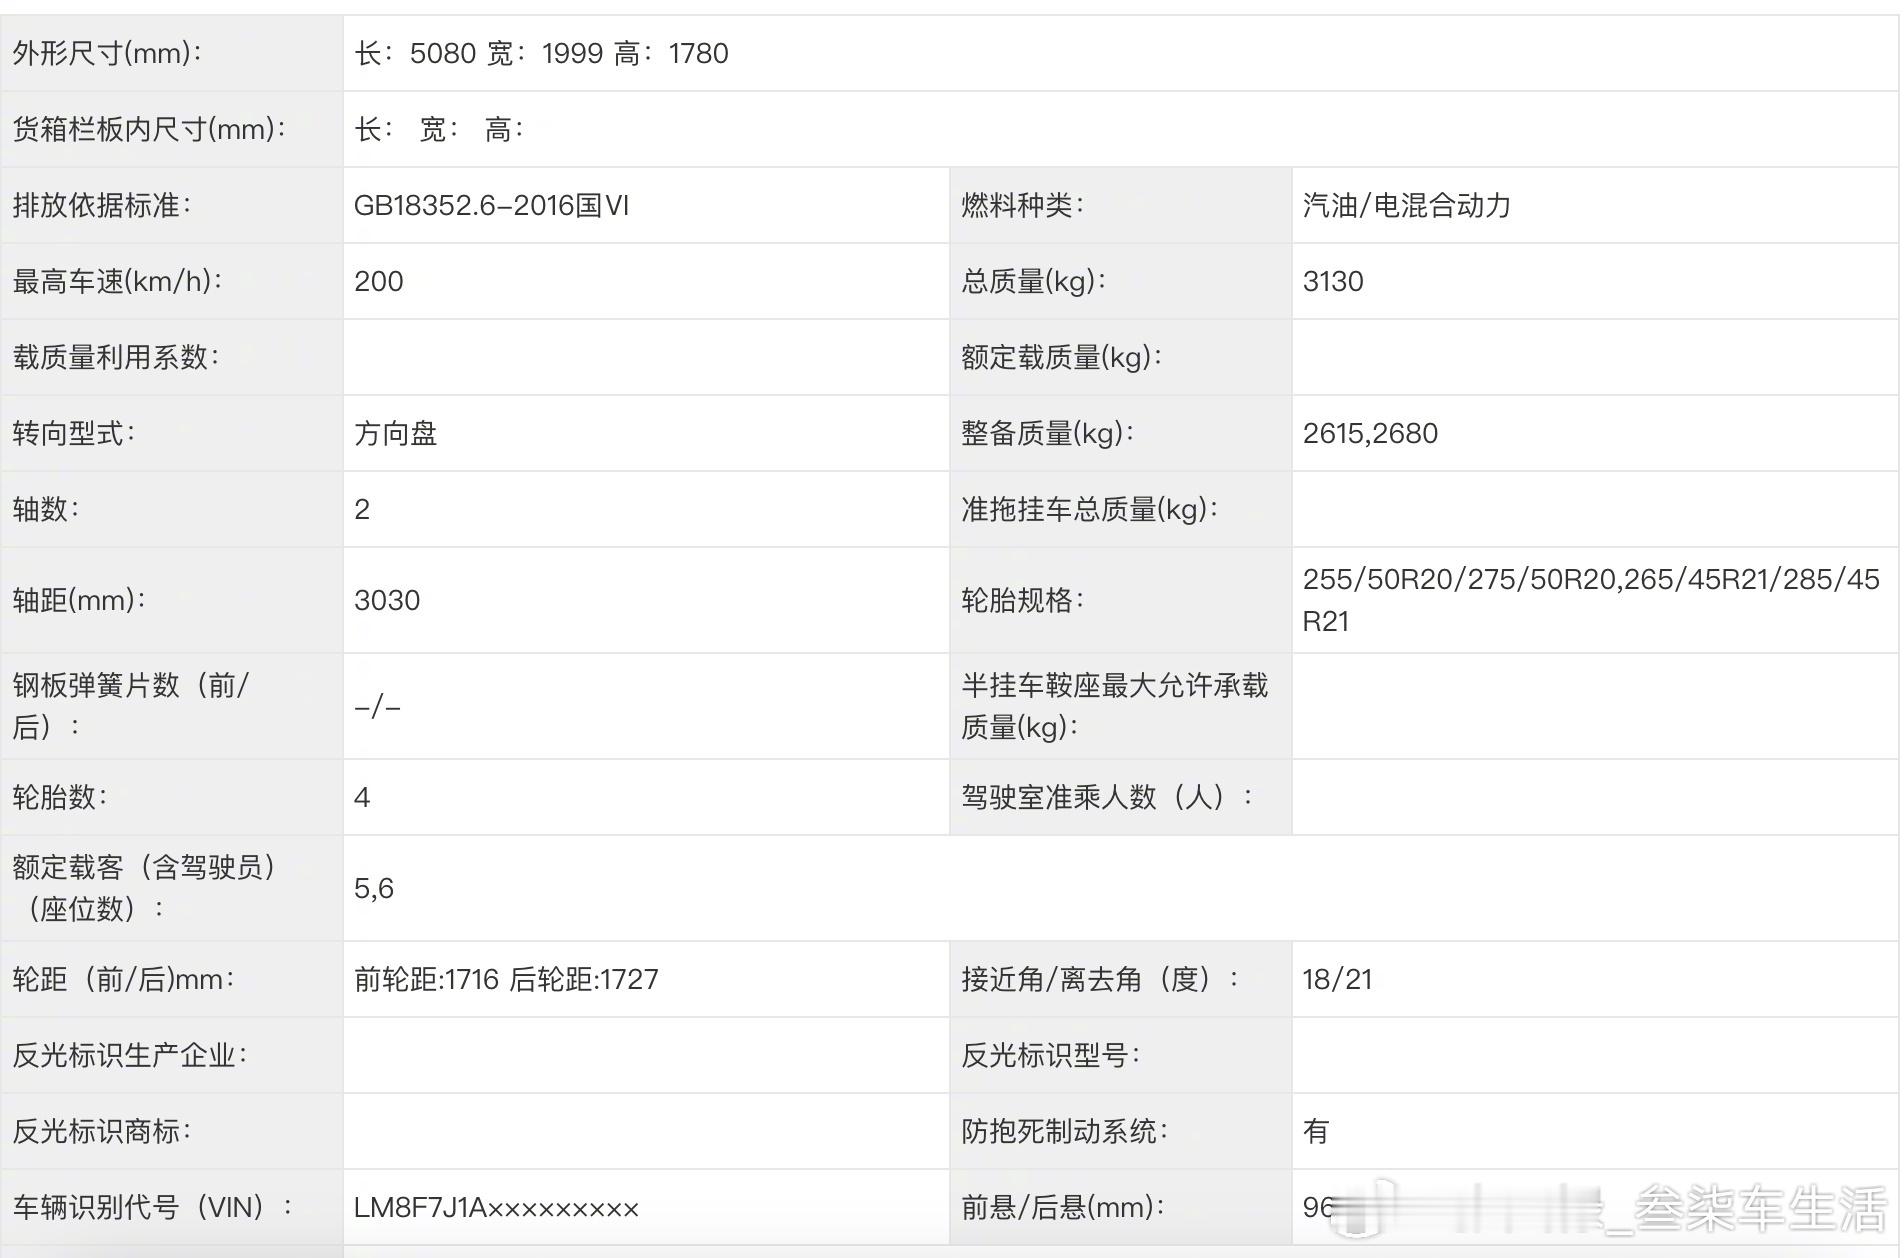Click the 外形尺寸(mm) label

tap(107, 53)
